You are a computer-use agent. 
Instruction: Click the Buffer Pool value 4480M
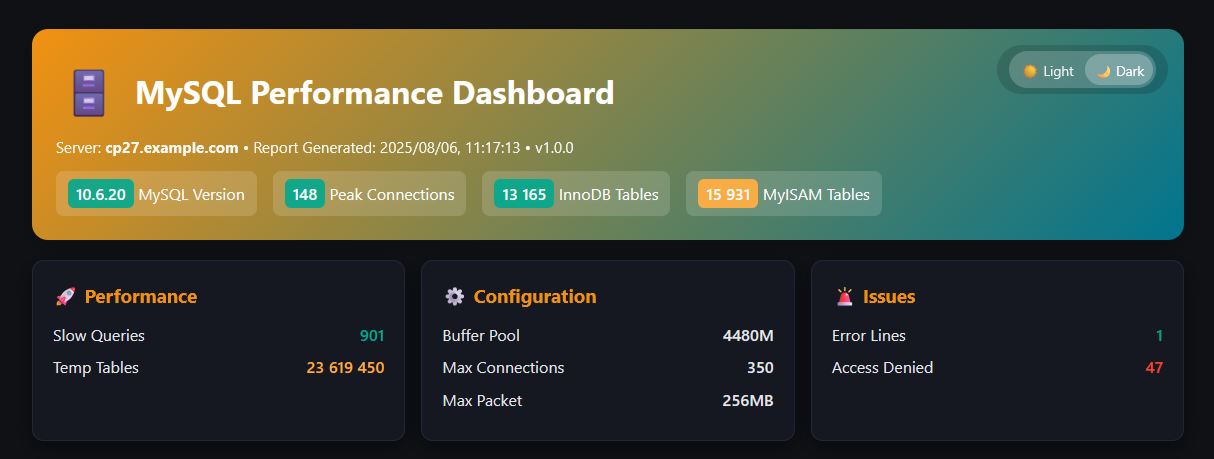[x=748, y=335]
